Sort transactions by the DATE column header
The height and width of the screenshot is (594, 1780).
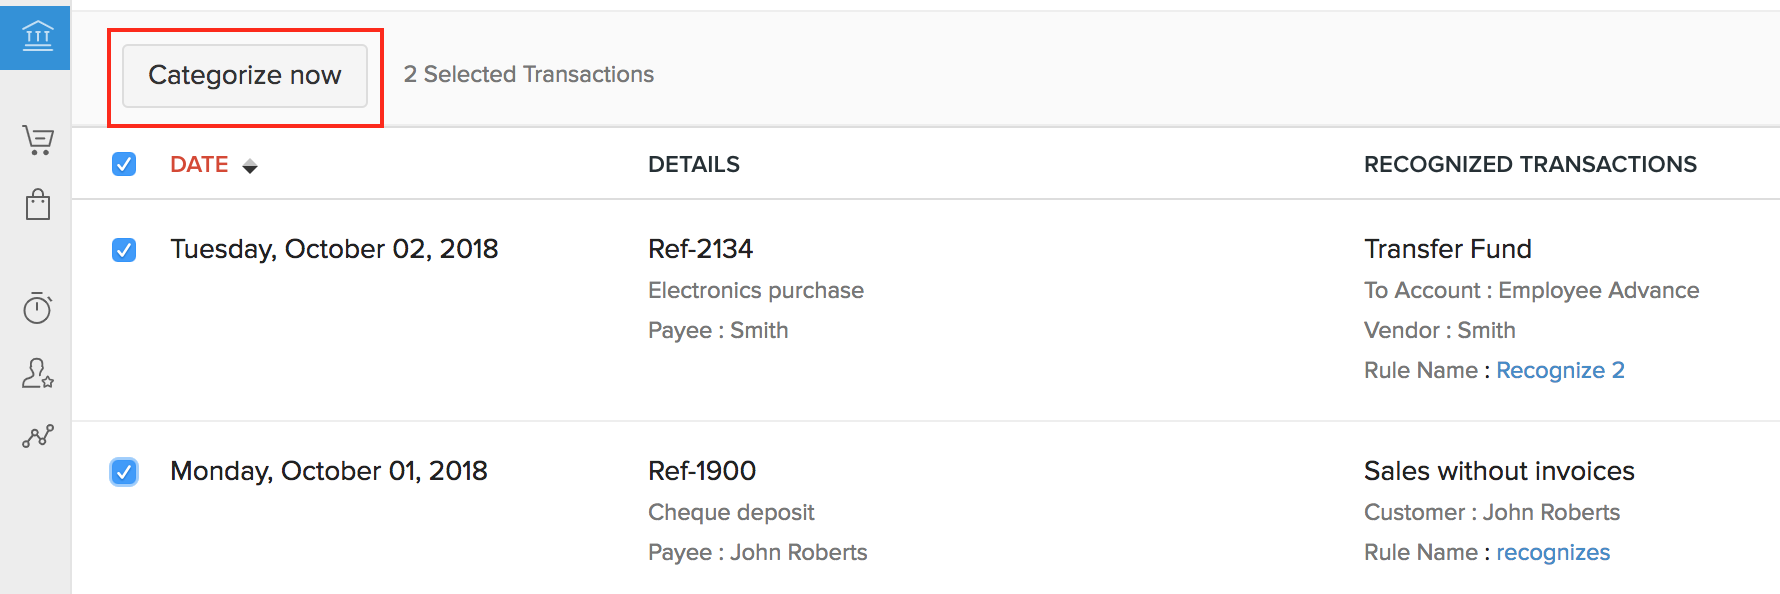click(199, 165)
